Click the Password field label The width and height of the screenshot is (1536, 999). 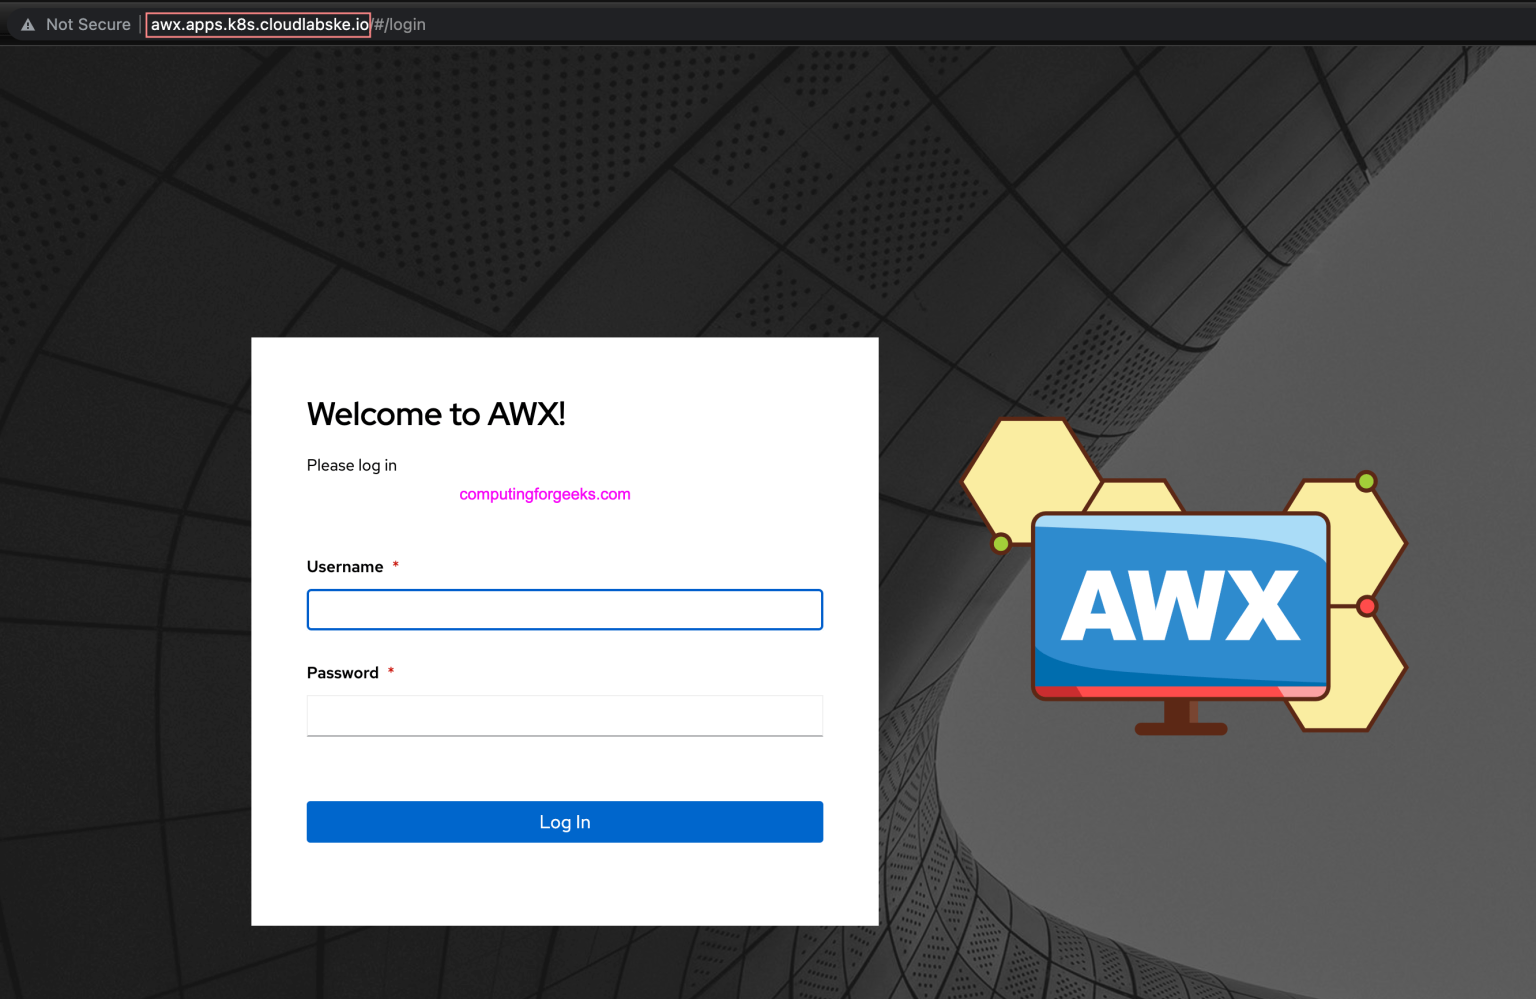point(342,672)
